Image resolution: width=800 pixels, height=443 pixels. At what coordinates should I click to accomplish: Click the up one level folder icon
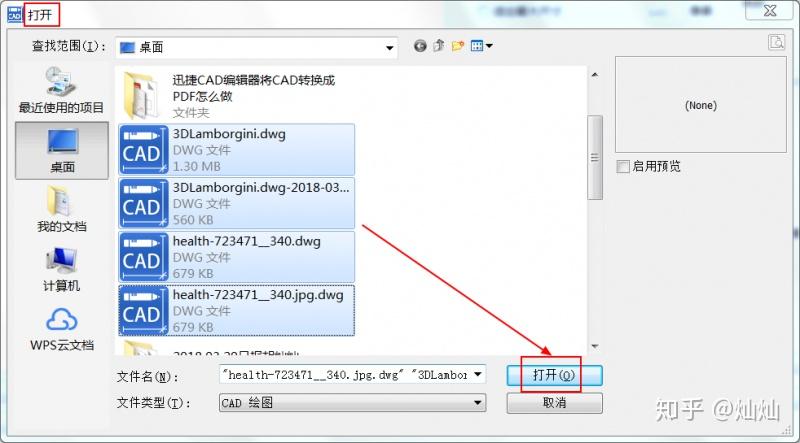coord(439,46)
